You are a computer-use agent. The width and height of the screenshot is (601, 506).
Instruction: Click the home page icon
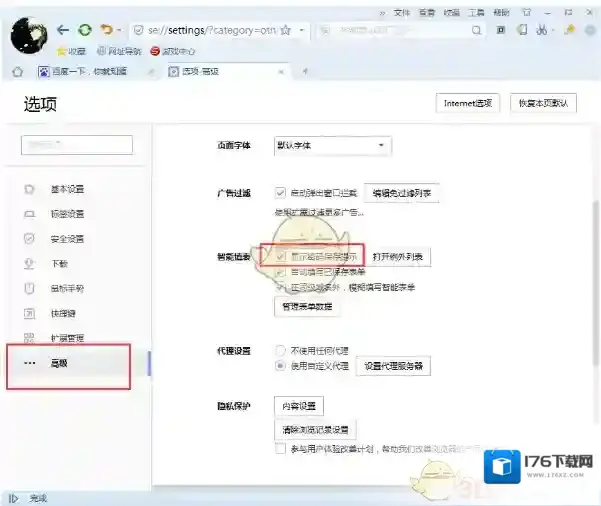point(18,72)
